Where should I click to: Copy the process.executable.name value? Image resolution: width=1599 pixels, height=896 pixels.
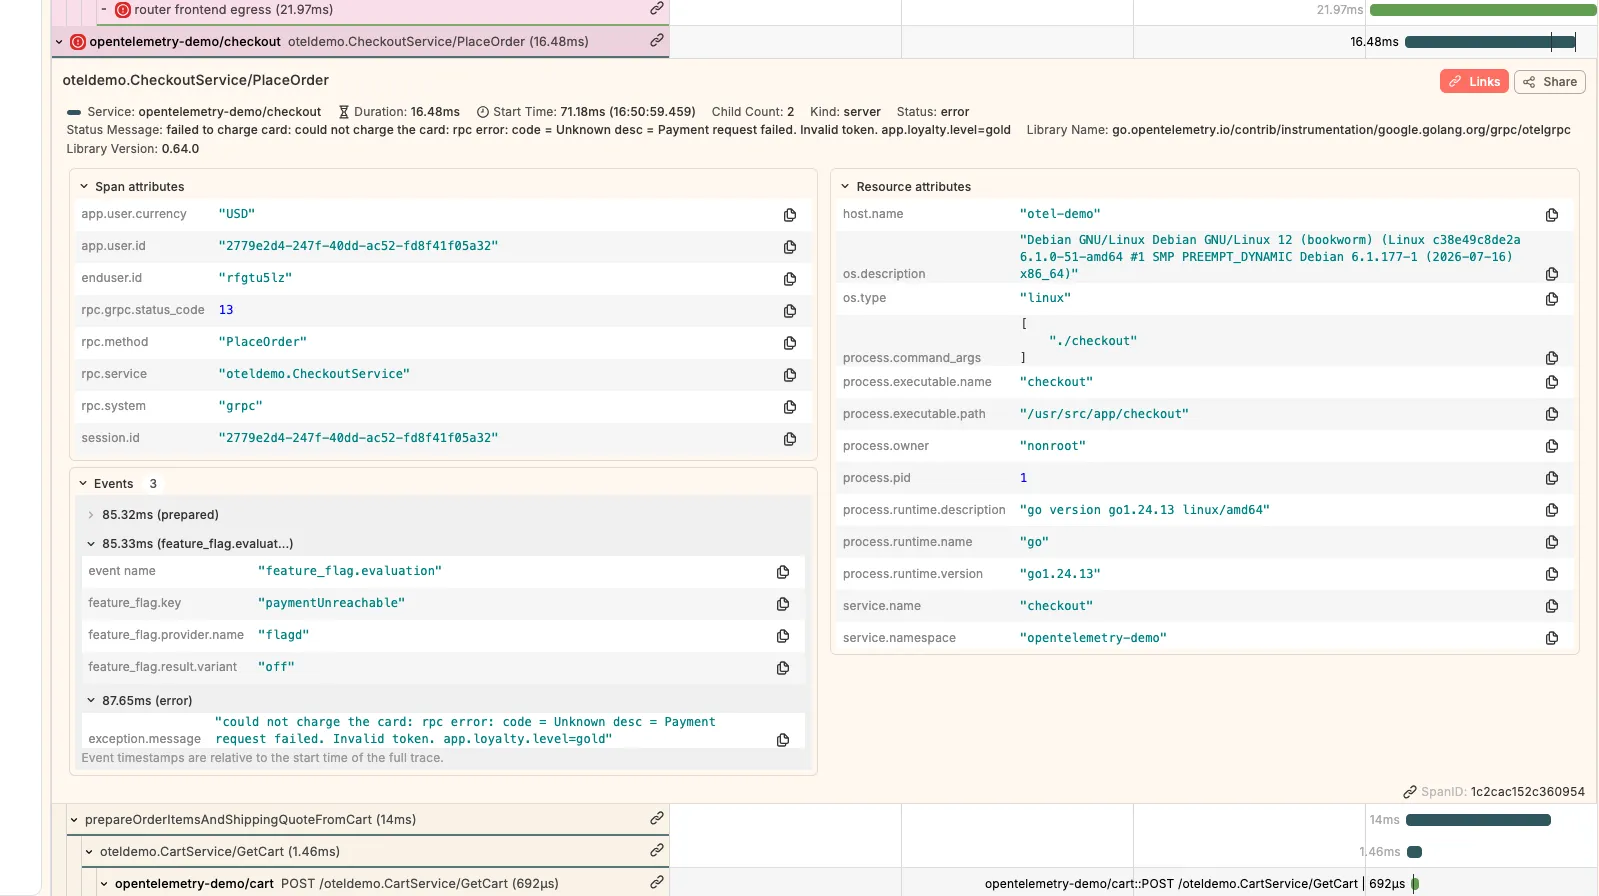click(1552, 382)
